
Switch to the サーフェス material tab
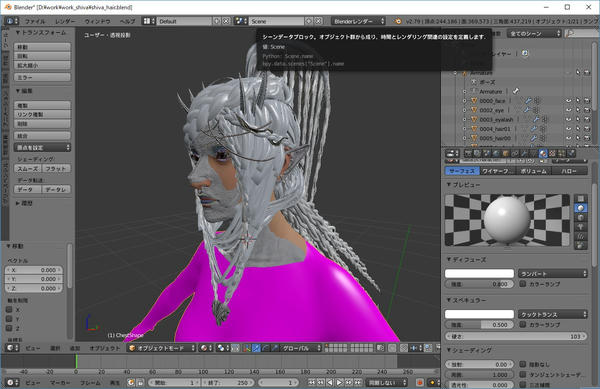462,171
